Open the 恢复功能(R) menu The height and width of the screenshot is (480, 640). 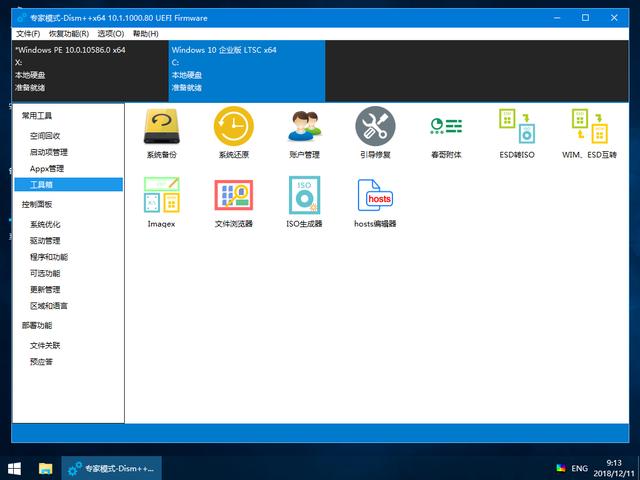69,33
